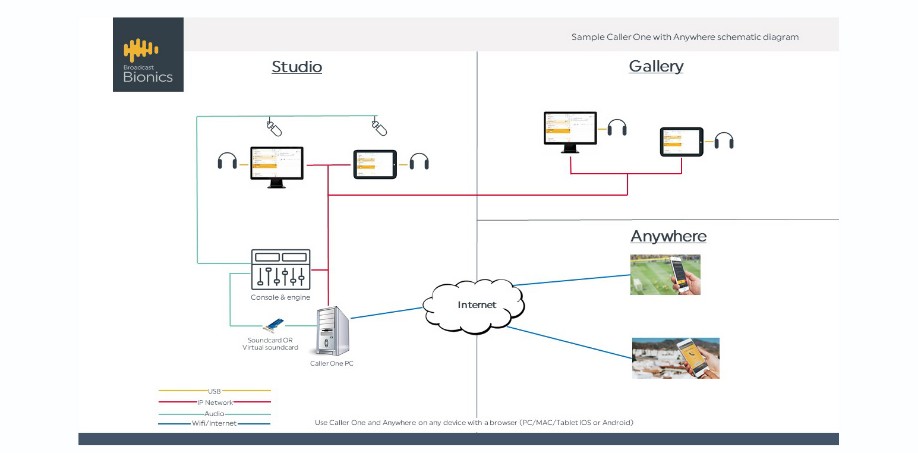
Task: Select the Studio desktop monitor icon
Action: click(x=277, y=167)
